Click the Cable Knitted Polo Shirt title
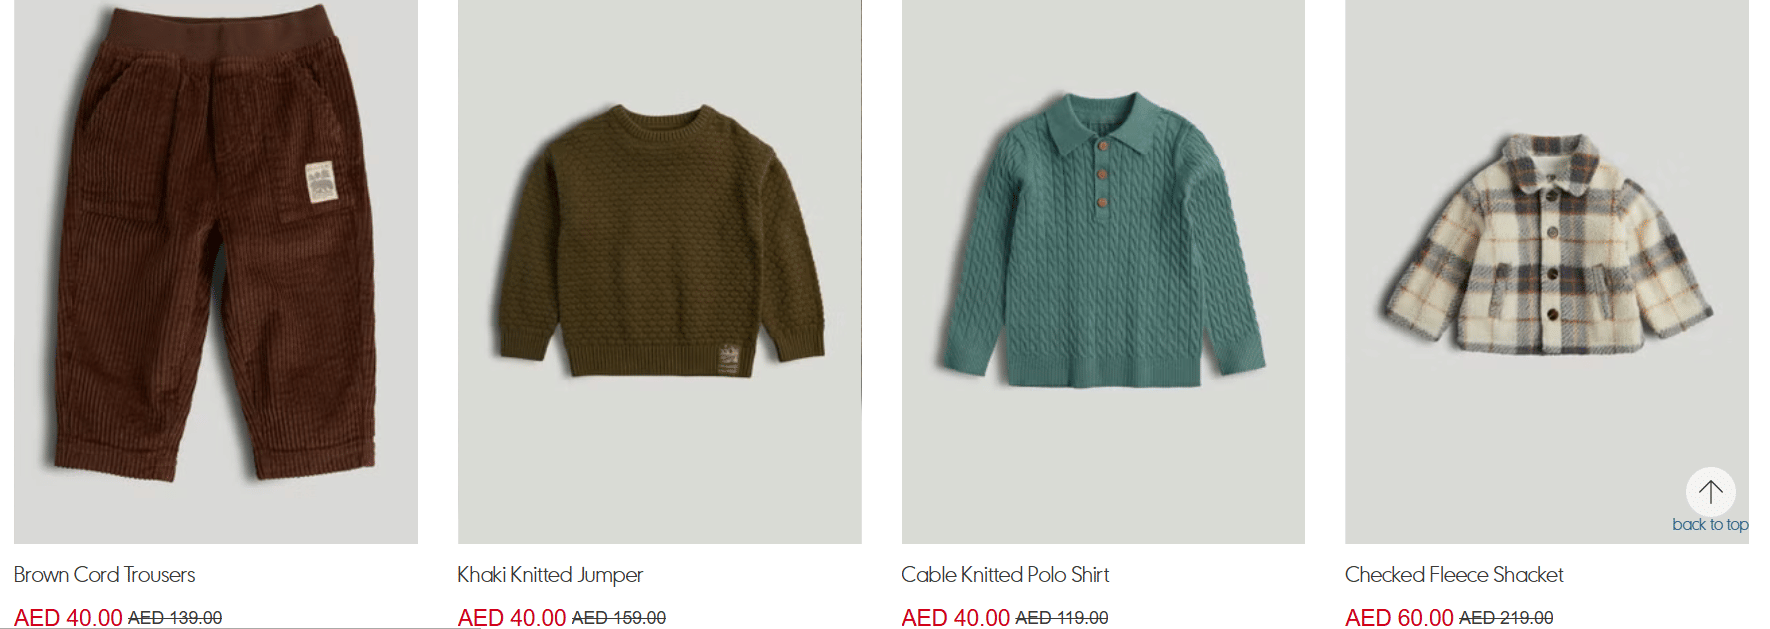Viewport: 1770px width, 629px height. 1005,575
